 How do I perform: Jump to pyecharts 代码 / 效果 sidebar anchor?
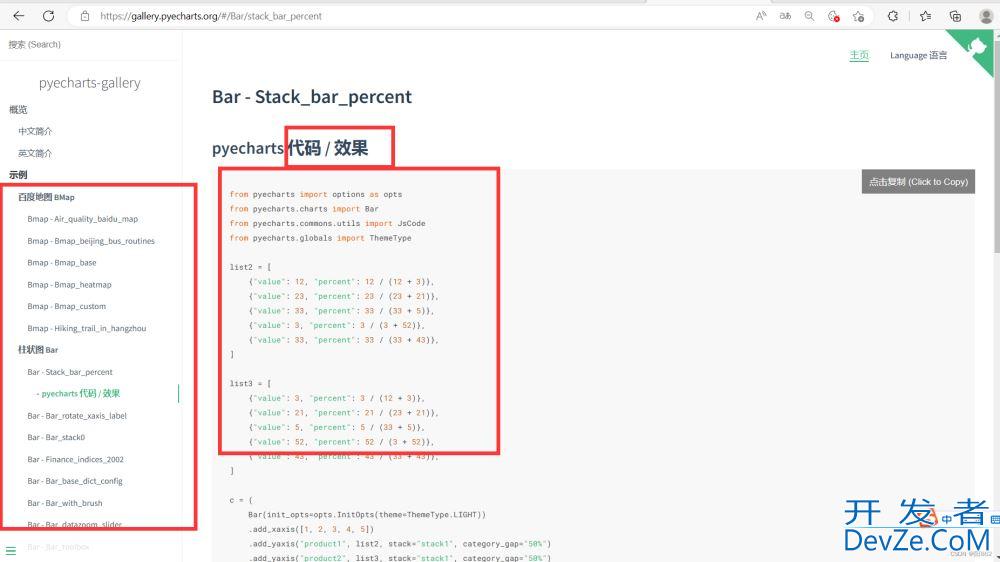[x=78, y=394]
